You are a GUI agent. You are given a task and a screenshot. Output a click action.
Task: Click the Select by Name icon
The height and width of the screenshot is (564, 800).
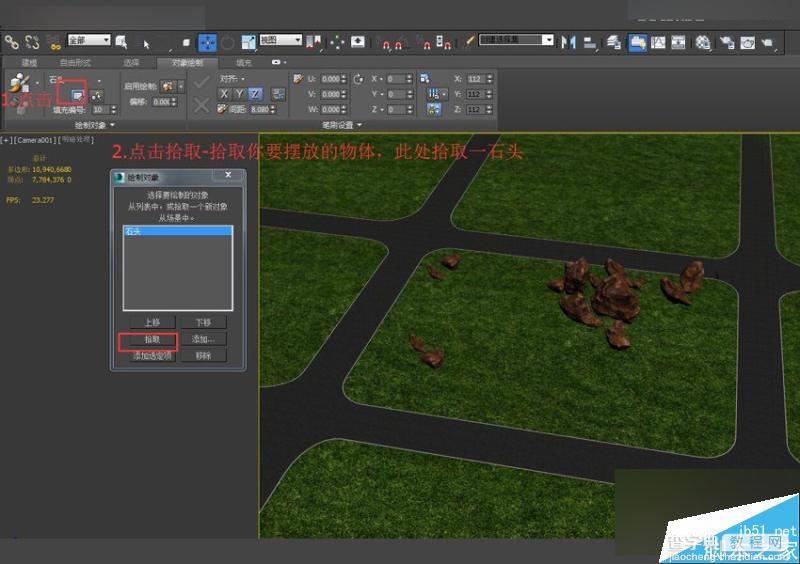(121, 42)
